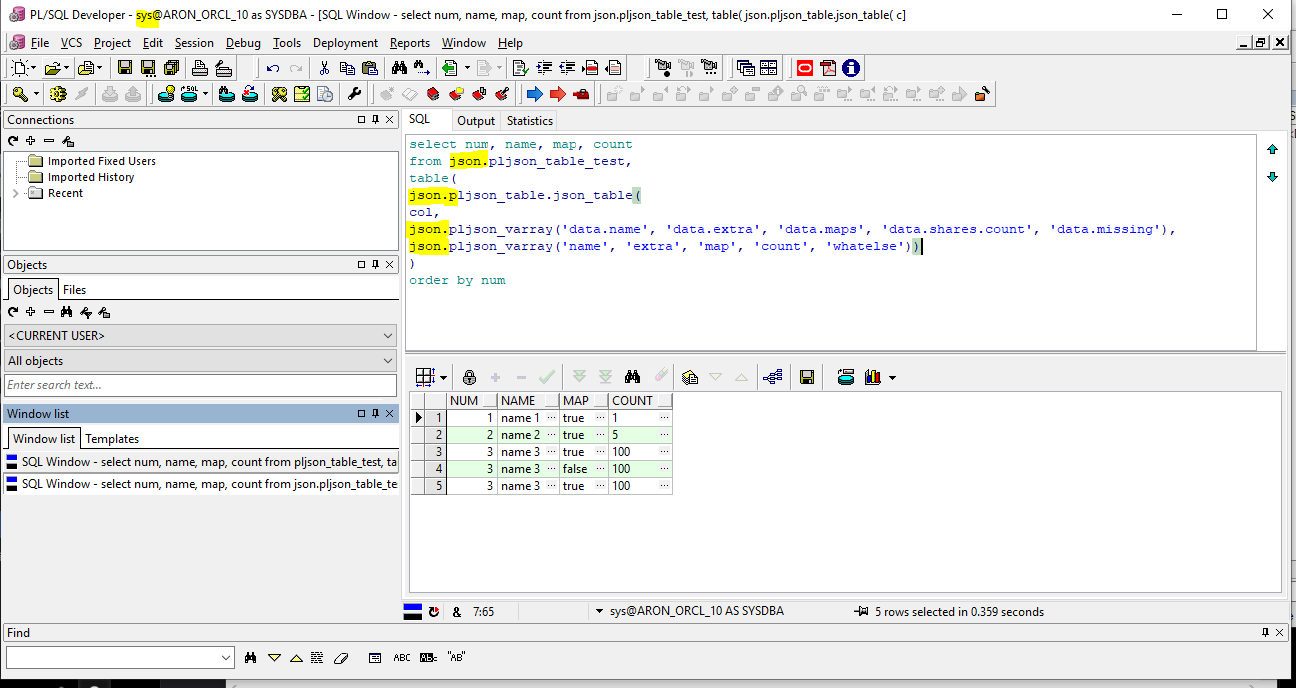Pin the Objects panel with the pin icon
Image resolution: width=1296 pixels, height=688 pixels.
tap(375, 264)
